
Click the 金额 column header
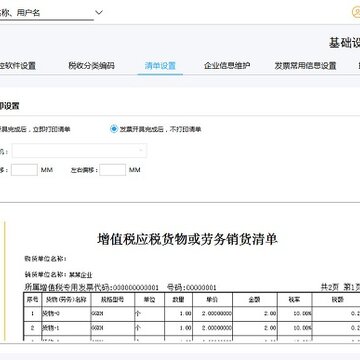255,300
